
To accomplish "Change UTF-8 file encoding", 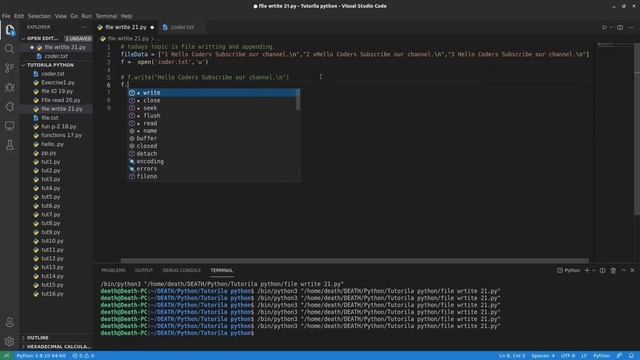I will tap(568, 356).
